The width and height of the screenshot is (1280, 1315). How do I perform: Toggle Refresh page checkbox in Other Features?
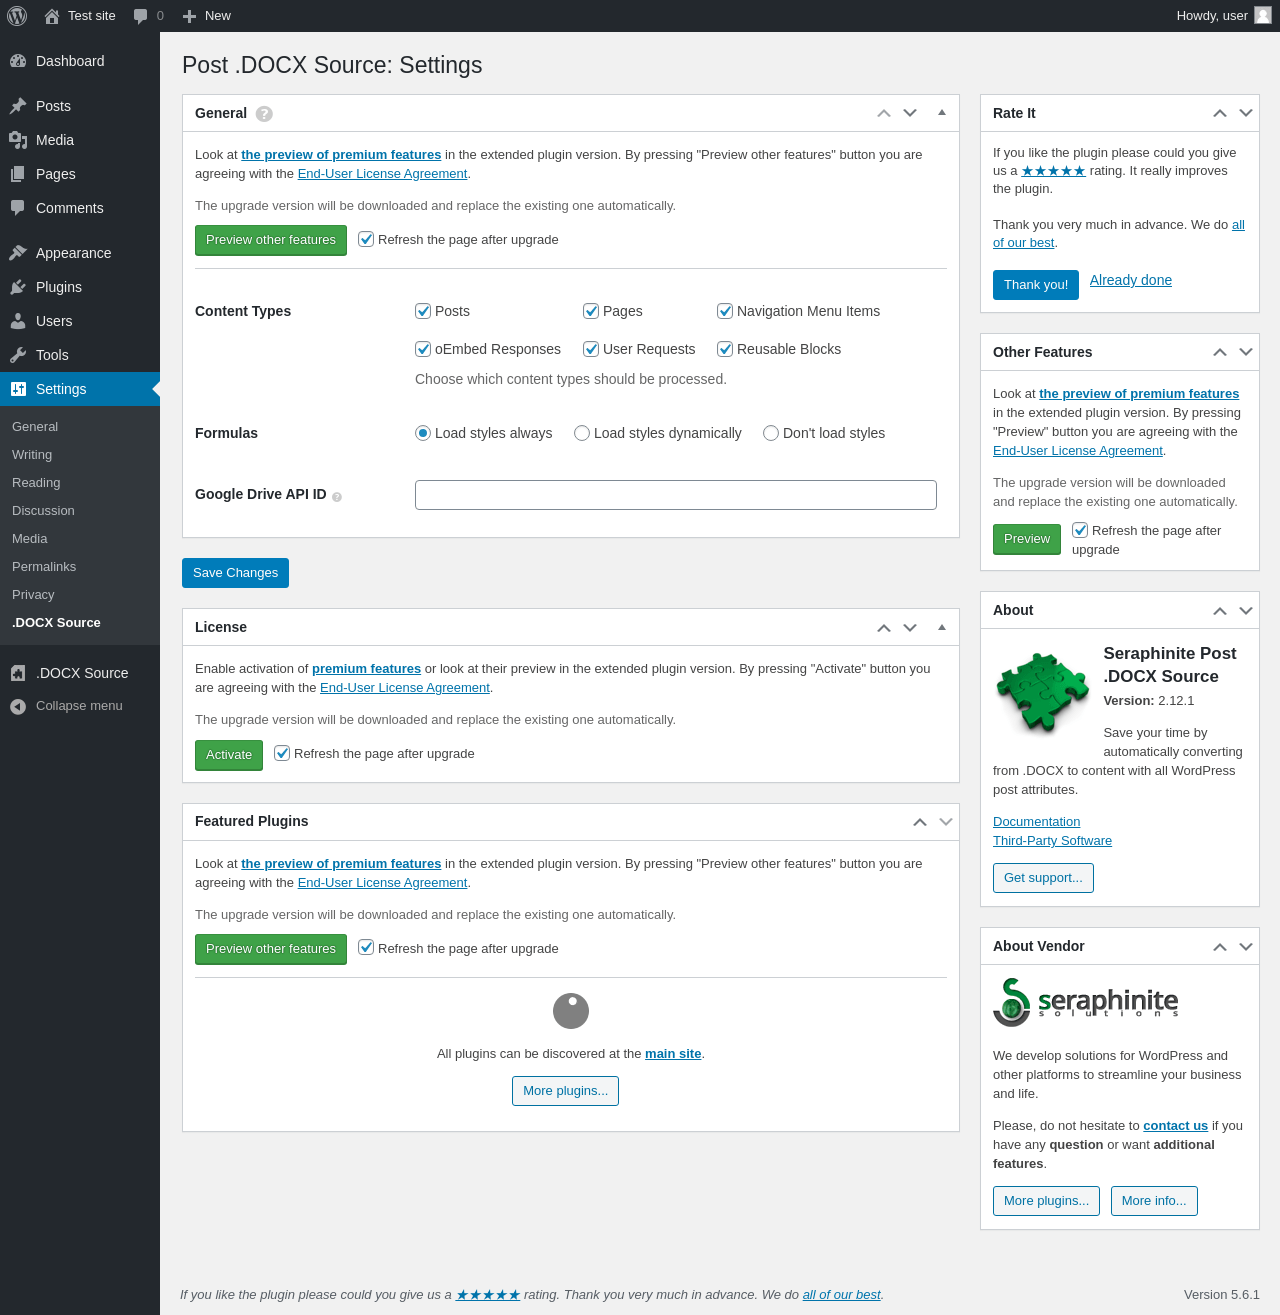[x=1080, y=530]
